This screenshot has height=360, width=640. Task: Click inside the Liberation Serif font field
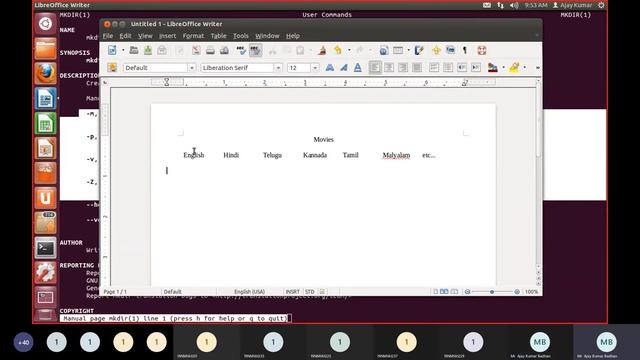237,68
